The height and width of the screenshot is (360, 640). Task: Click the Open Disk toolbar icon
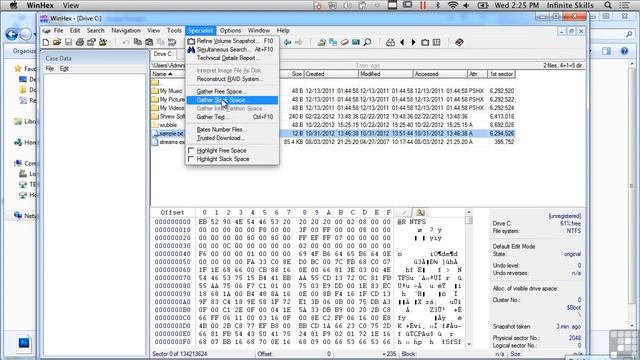coord(322,42)
